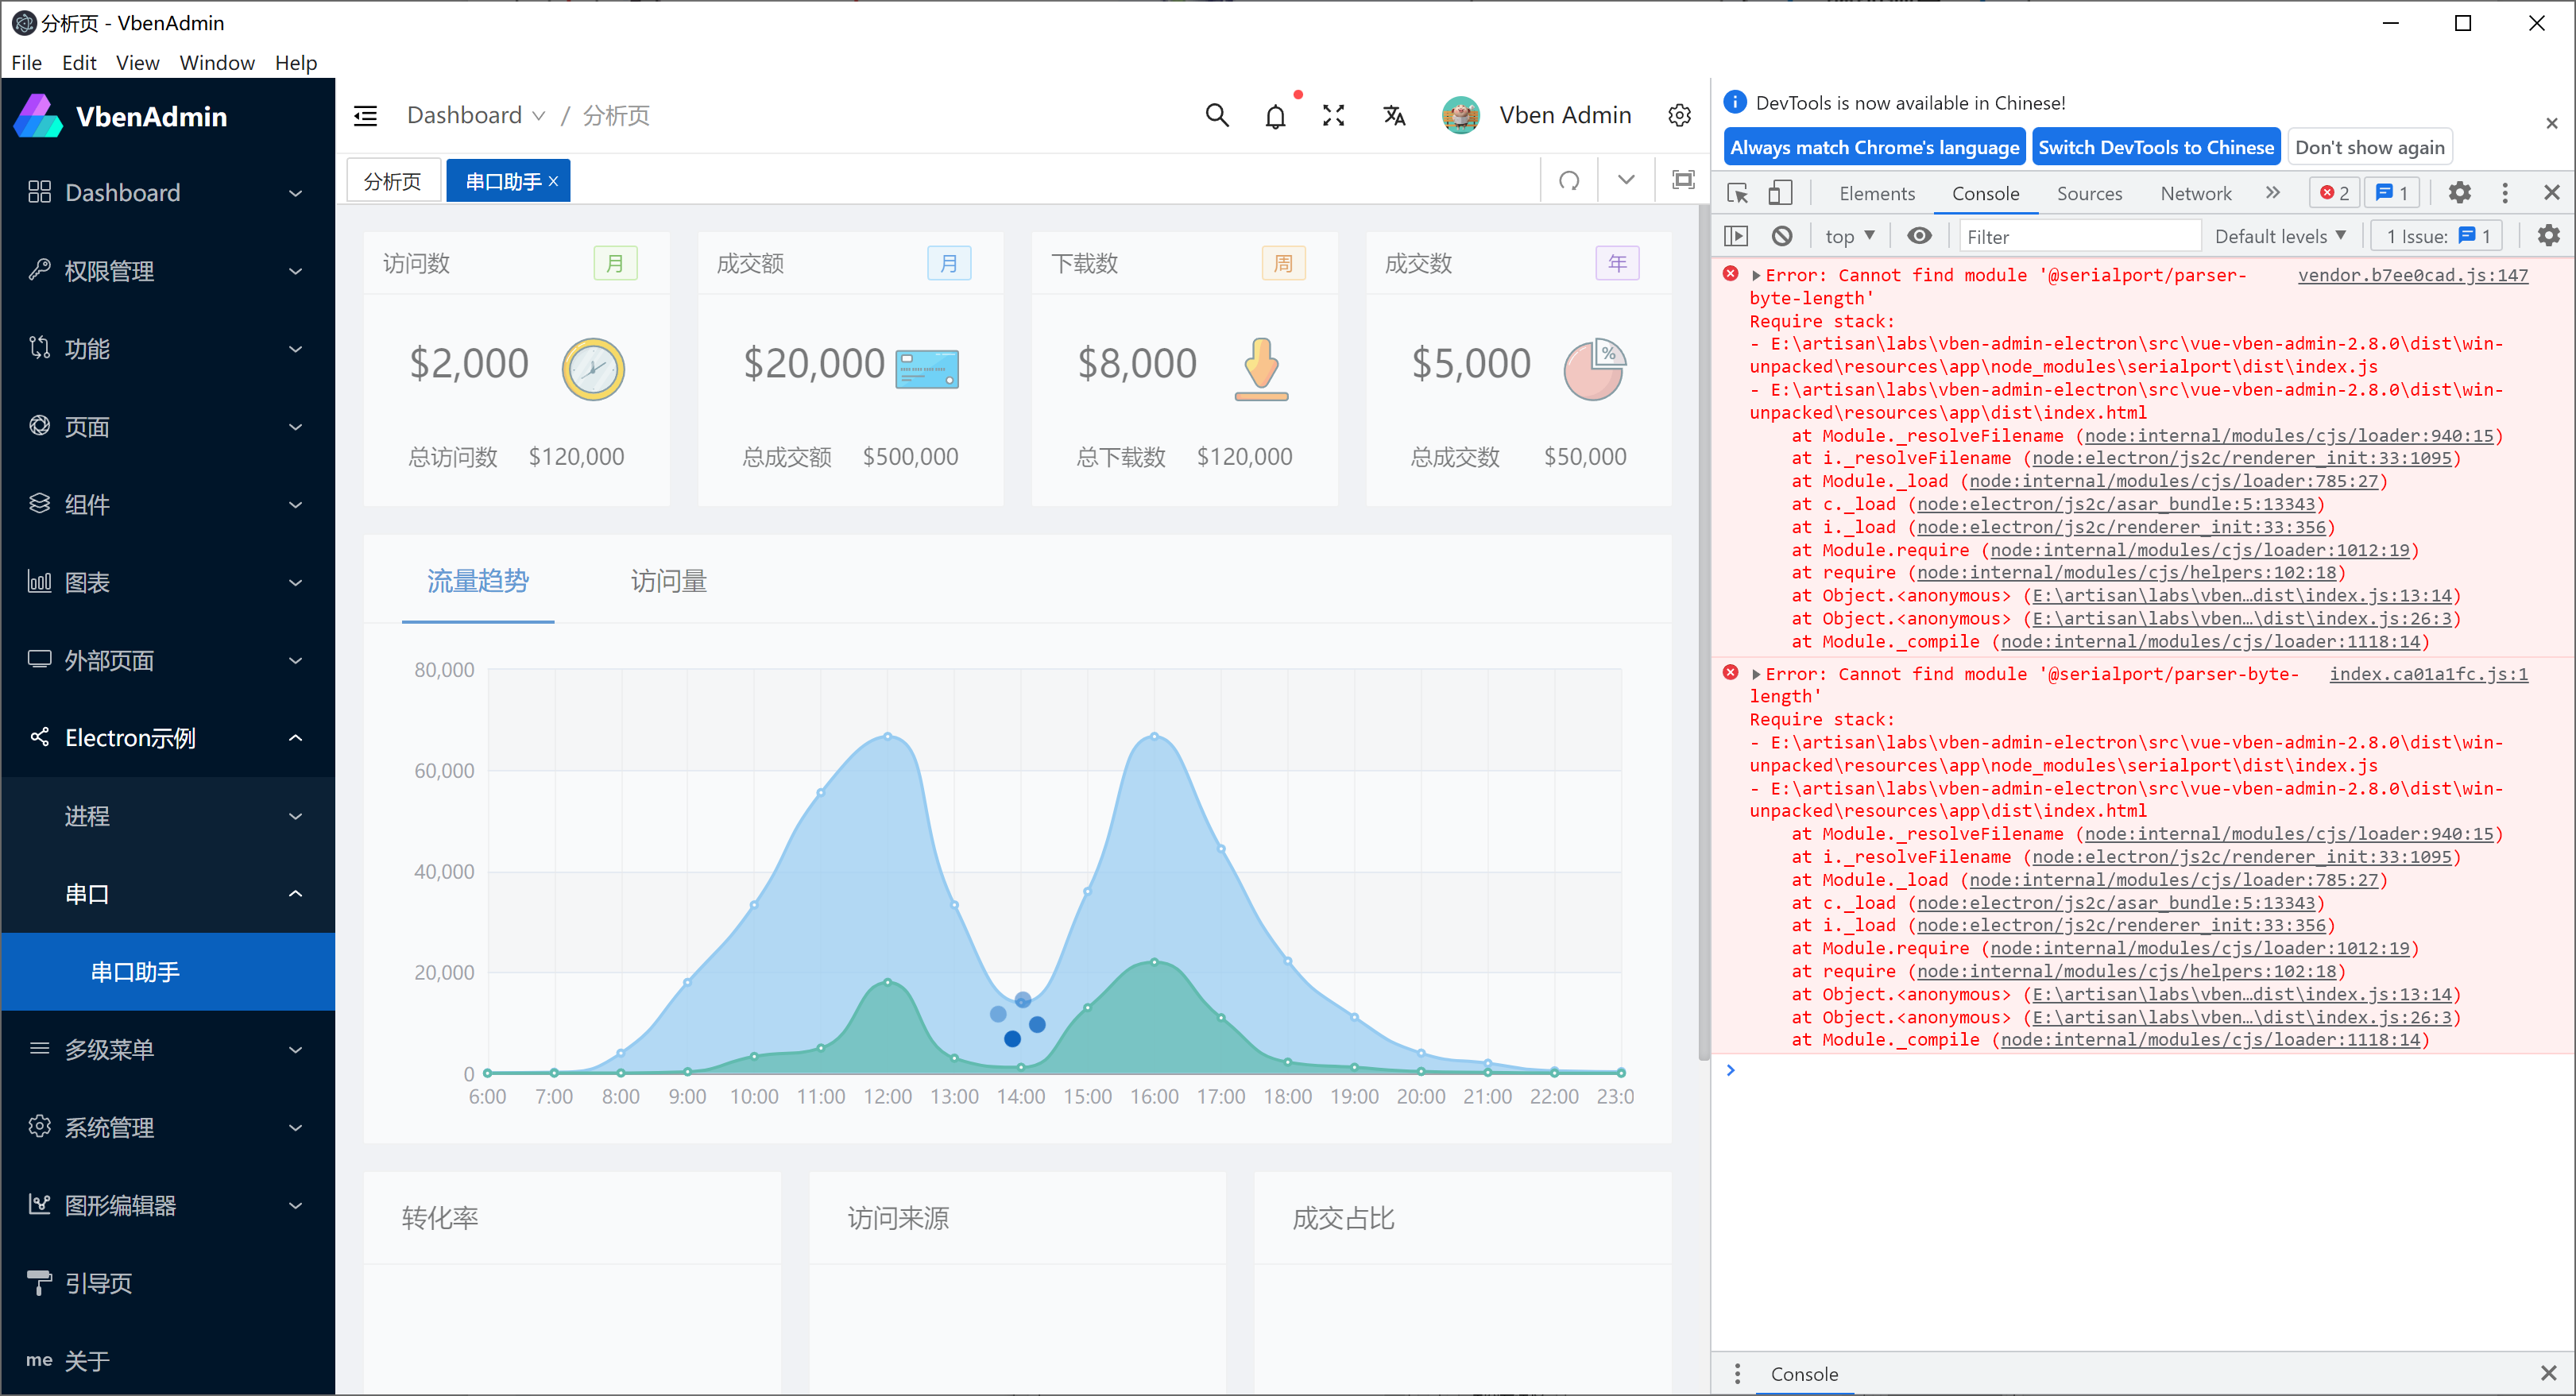The width and height of the screenshot is (2576, 1396).
Task: Open header settings gear next to avatar
Action: point(1679,115)
